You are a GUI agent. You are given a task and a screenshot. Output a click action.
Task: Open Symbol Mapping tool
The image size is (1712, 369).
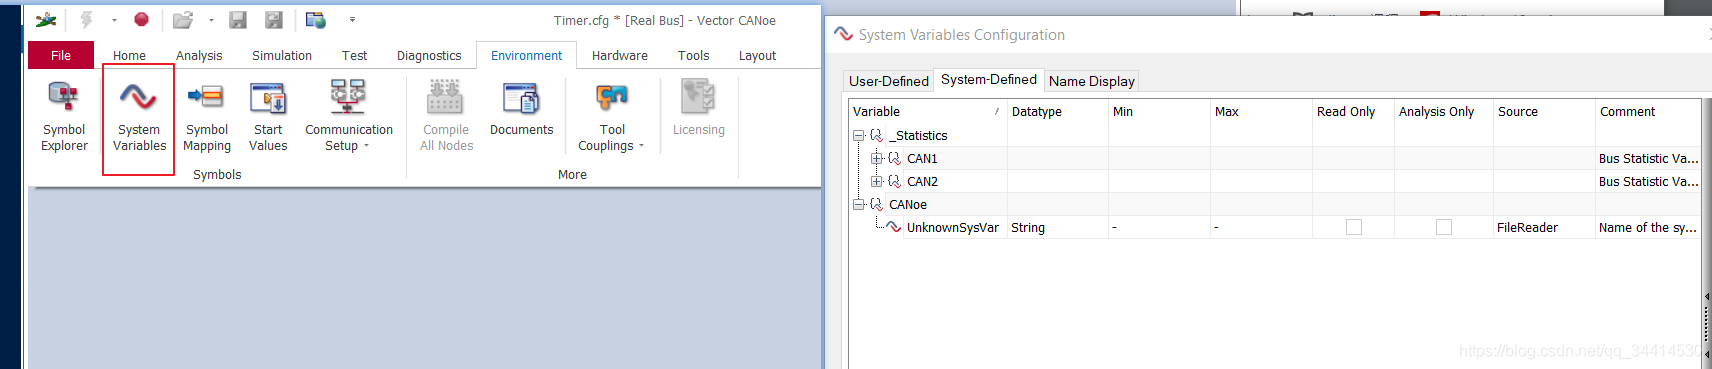[207, 116]
